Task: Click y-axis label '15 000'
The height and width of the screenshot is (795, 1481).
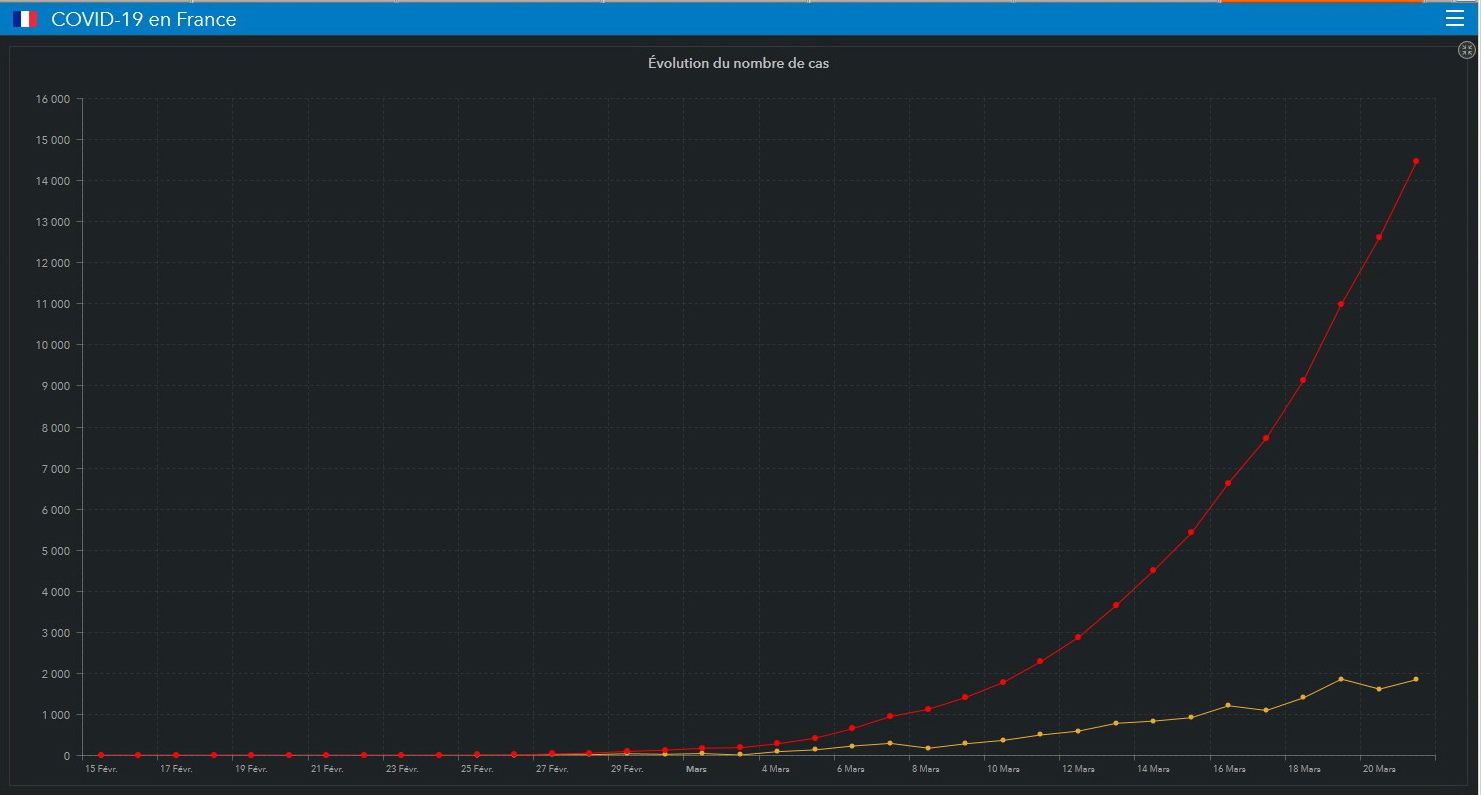Action: pos(53,140)
